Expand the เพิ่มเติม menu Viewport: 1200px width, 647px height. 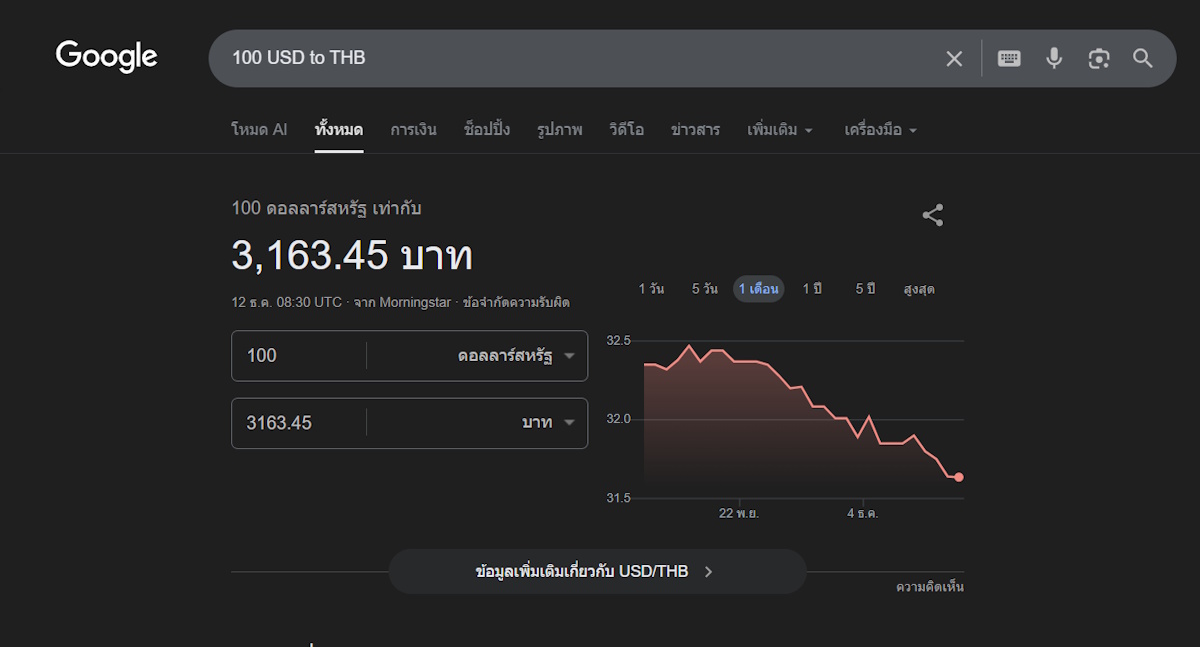[780, 130]
